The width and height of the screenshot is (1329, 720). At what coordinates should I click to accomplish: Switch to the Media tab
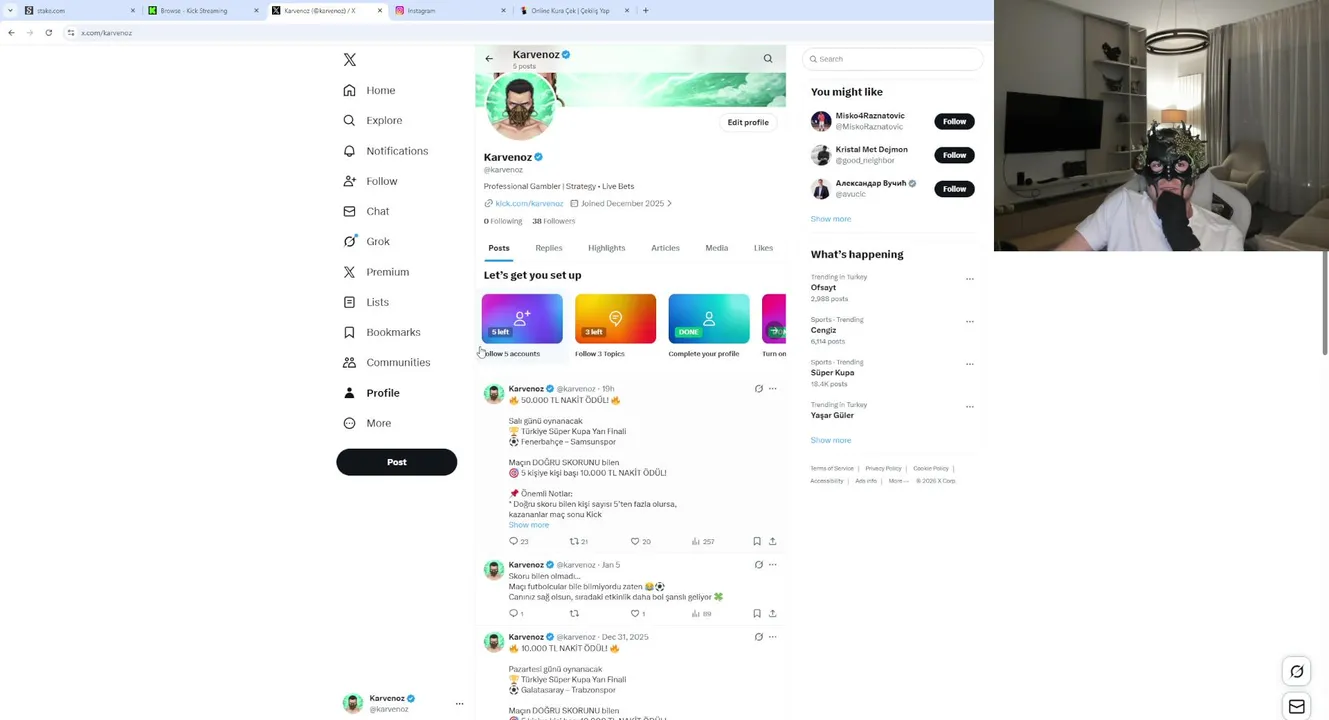(x=716, y=248)
